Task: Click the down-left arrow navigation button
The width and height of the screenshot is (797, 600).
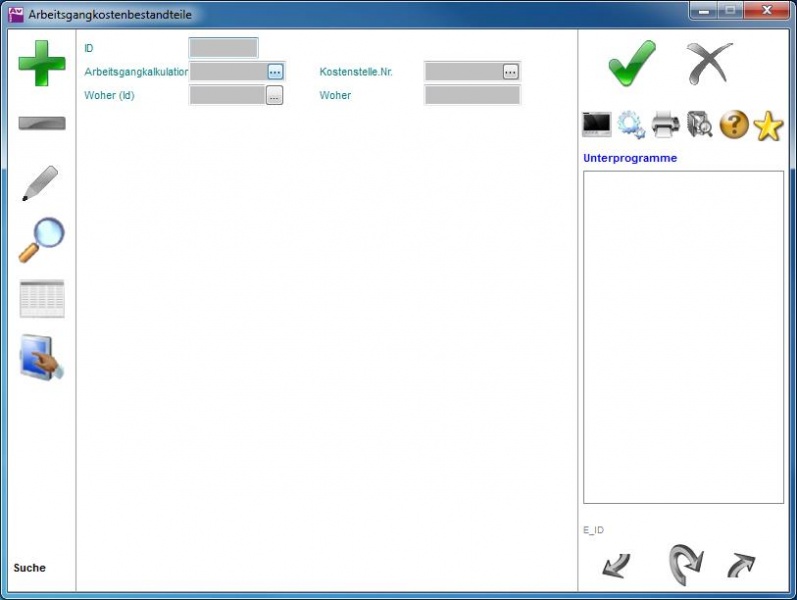Action: [616, 566]
